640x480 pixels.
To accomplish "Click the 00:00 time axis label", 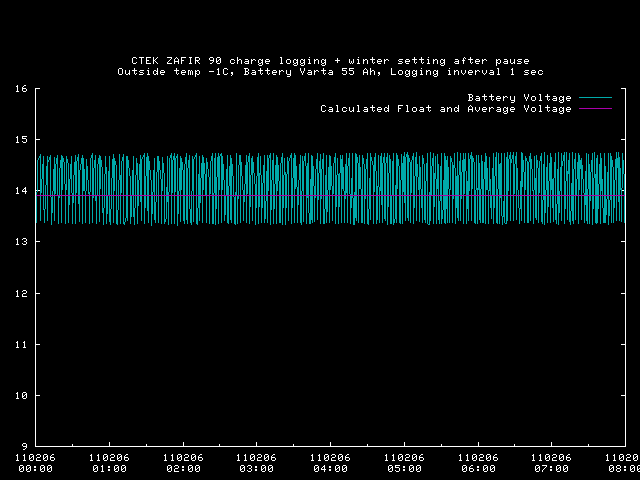I will tap(36, 468).
